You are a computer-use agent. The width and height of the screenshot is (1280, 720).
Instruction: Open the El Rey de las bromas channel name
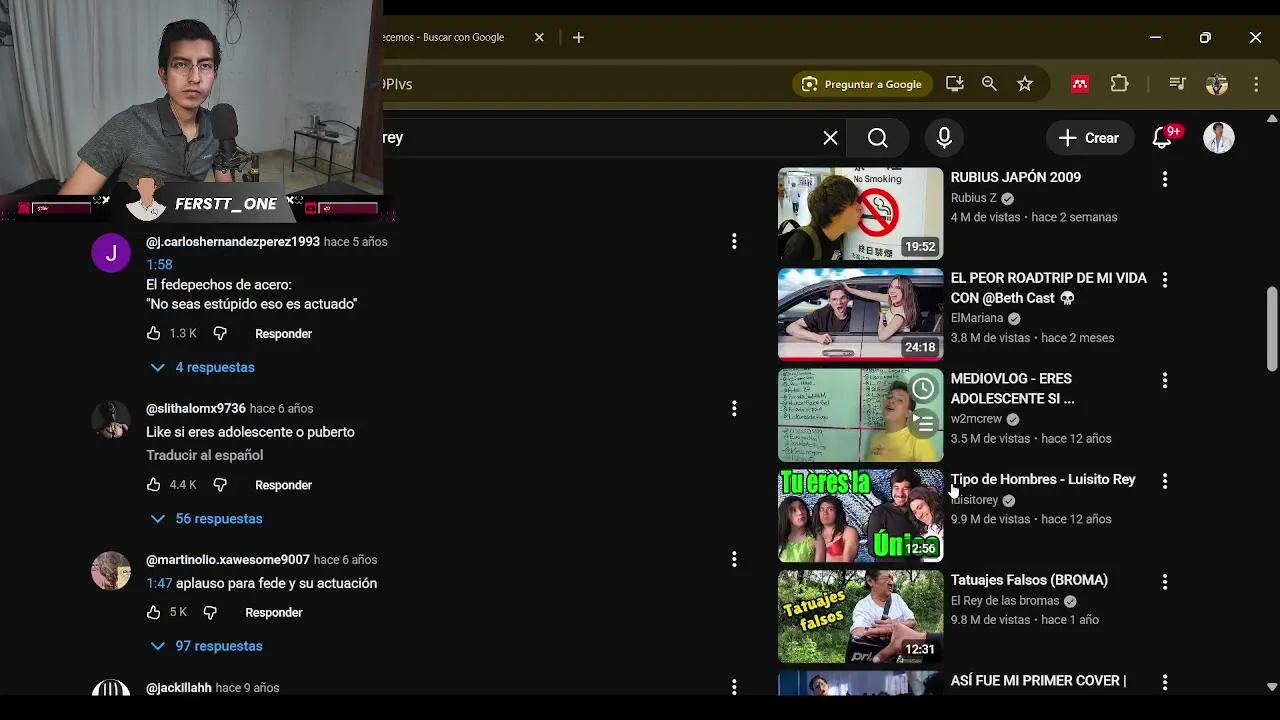(x=1005, y=600)
